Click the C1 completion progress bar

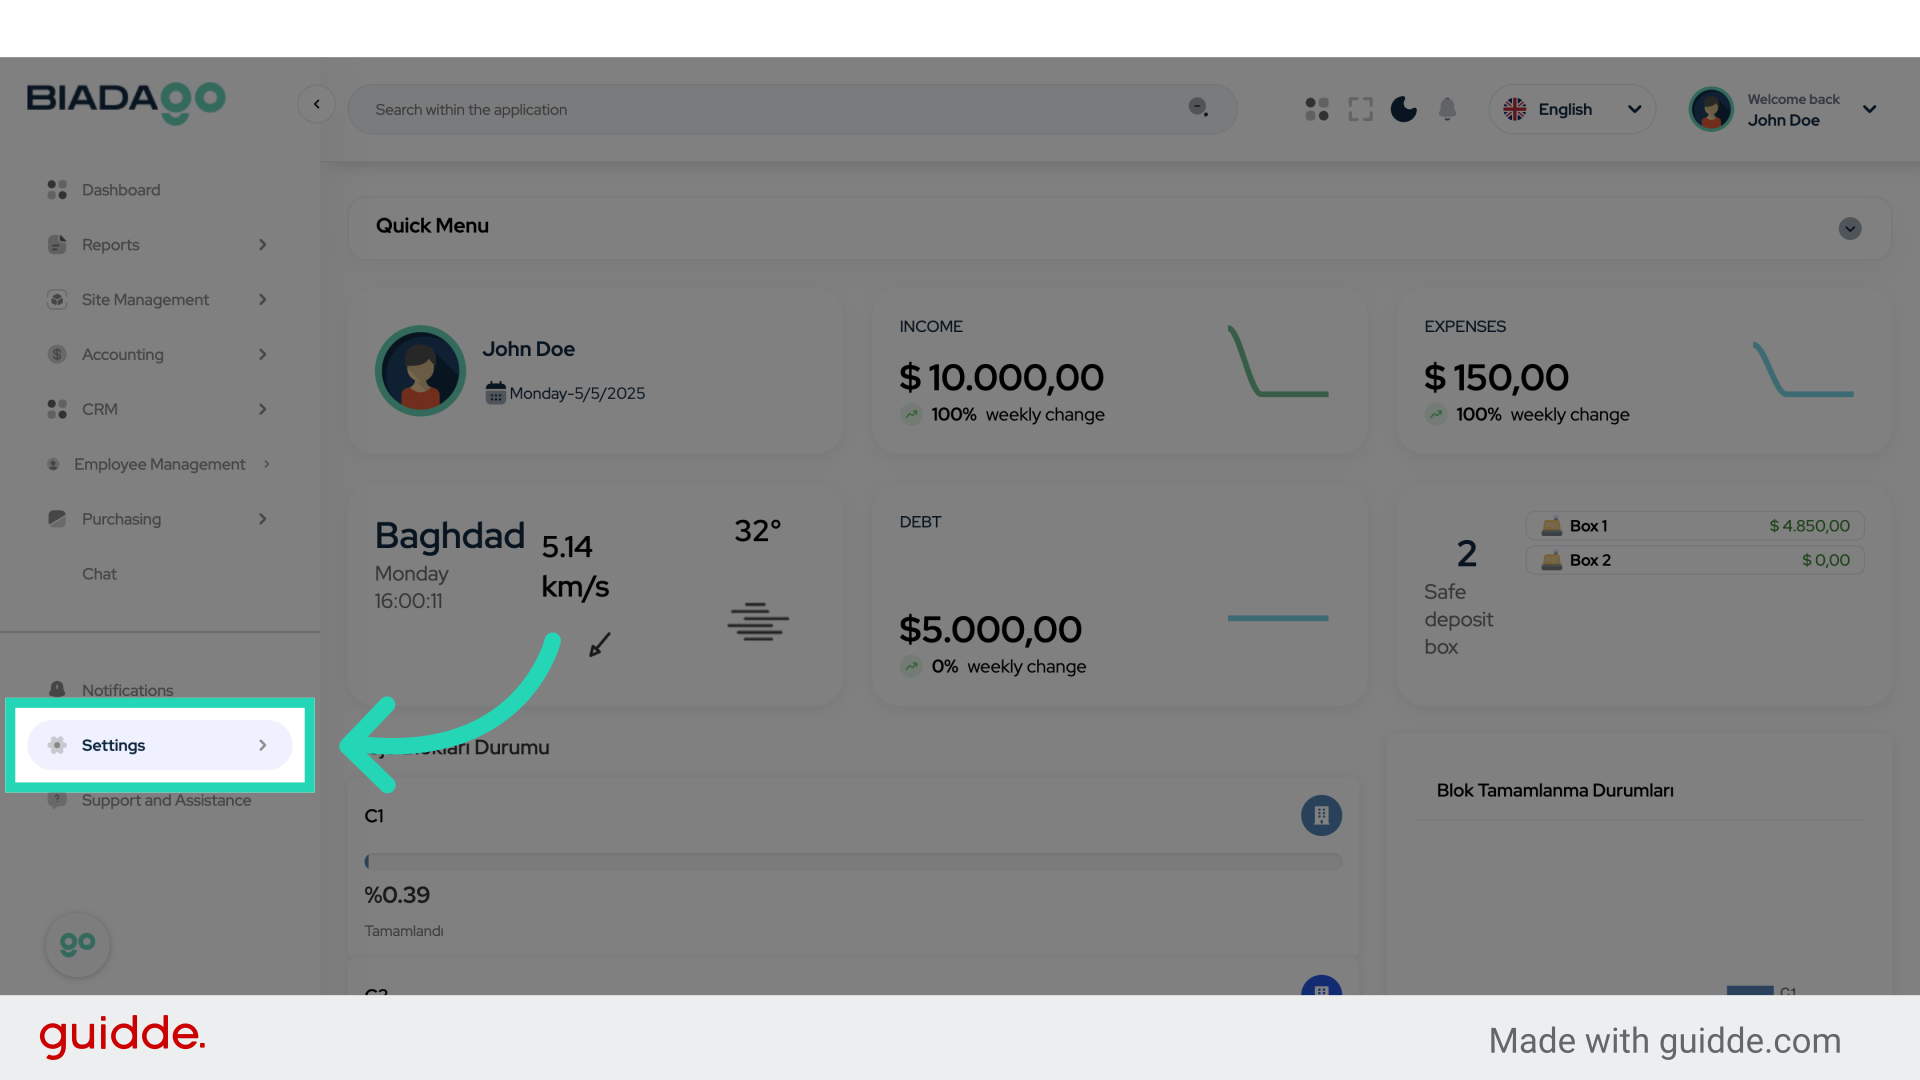click(x=853, y=861)
